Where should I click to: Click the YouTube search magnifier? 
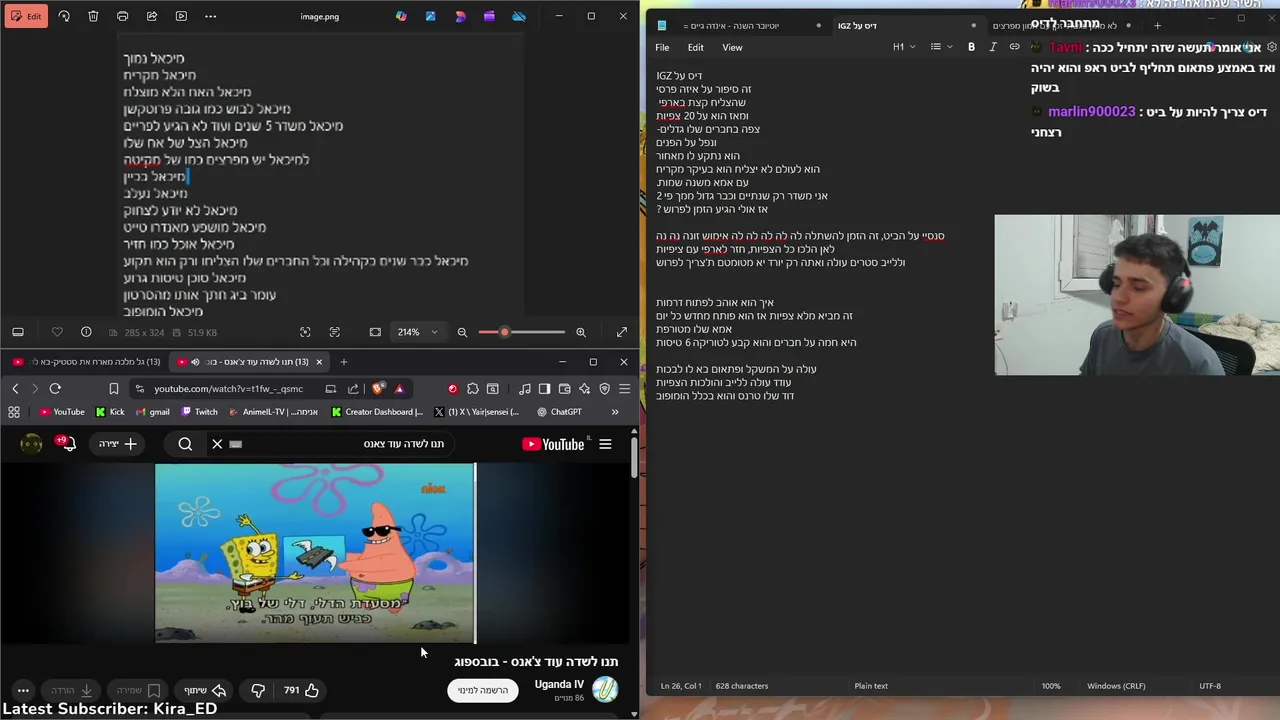point(185,444)
